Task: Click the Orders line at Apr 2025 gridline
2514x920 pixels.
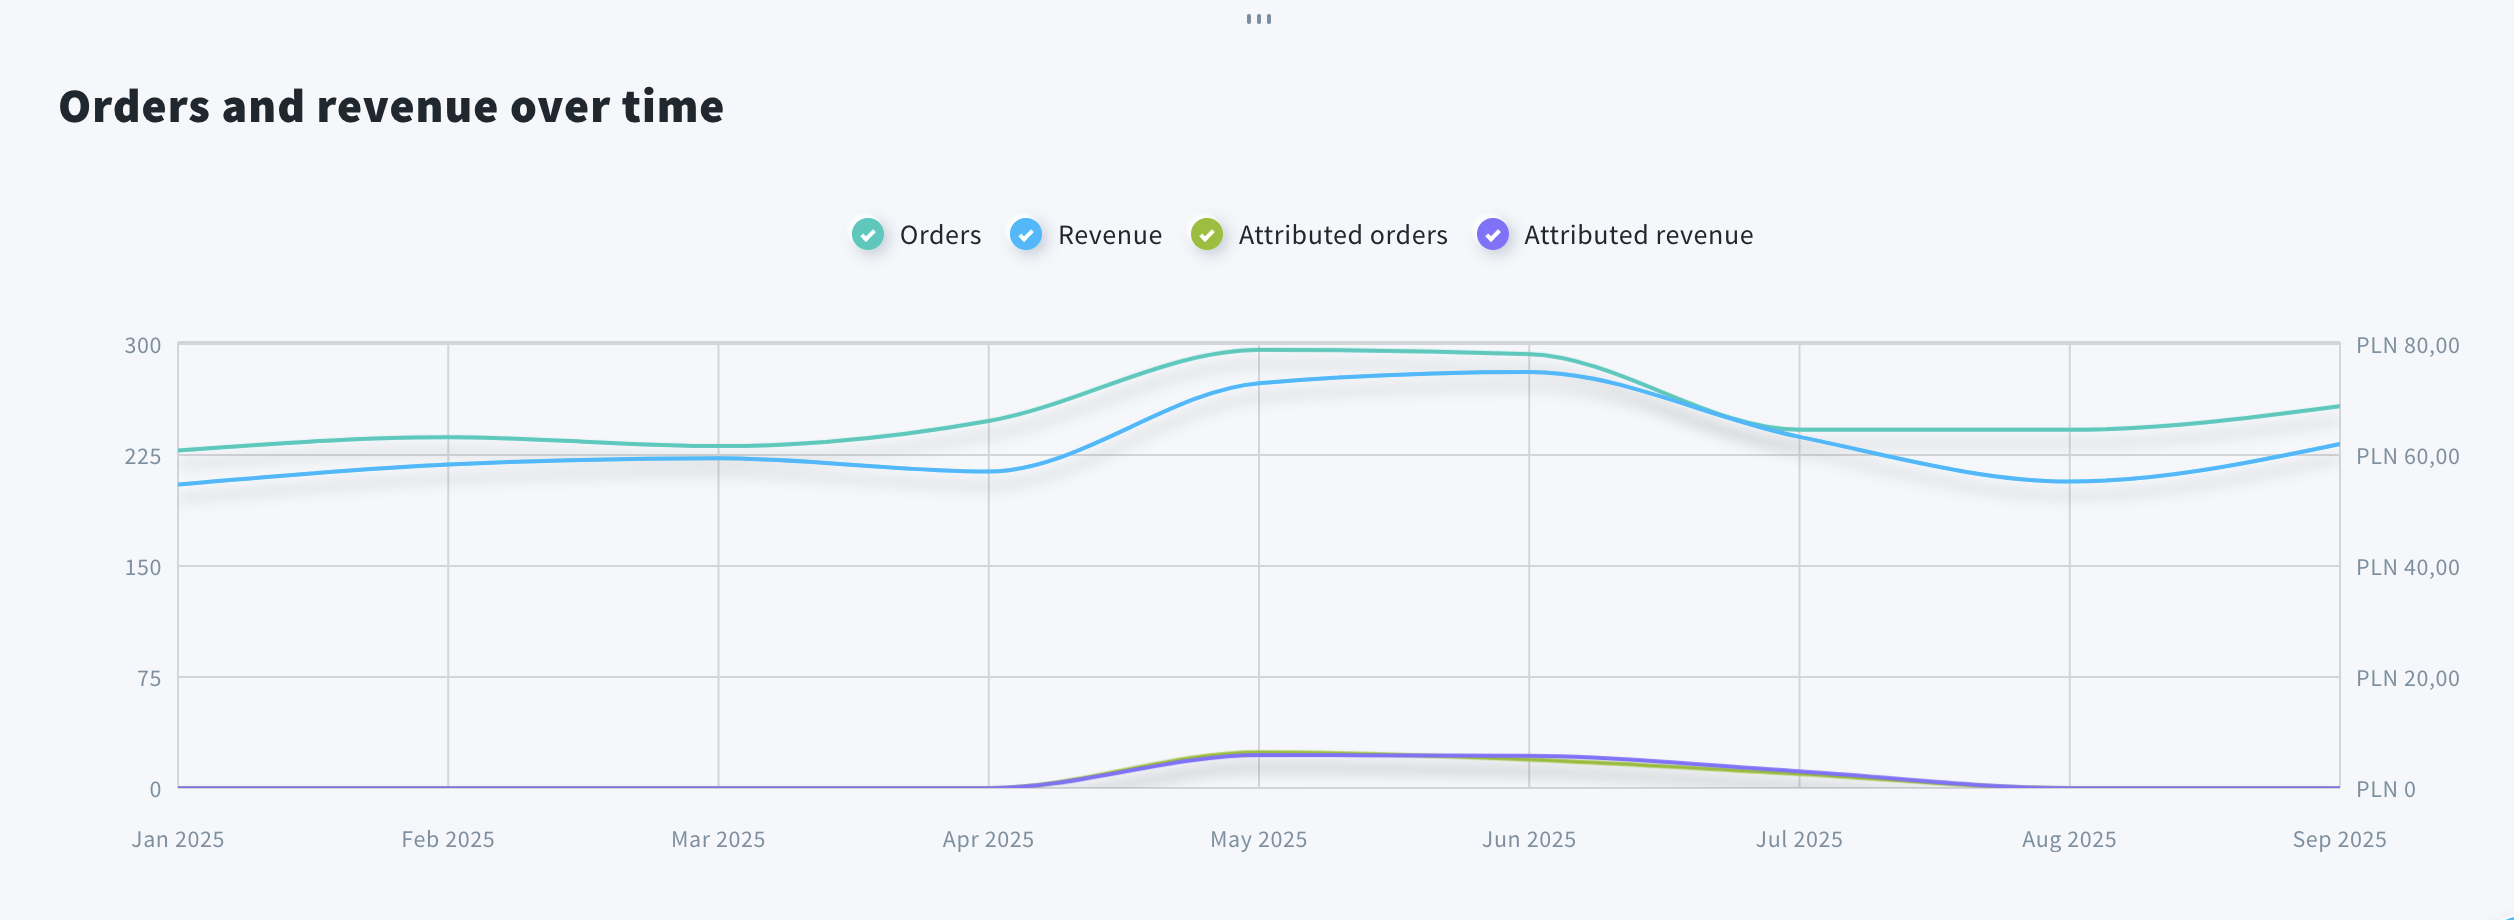Action: (x=989, y=421)
